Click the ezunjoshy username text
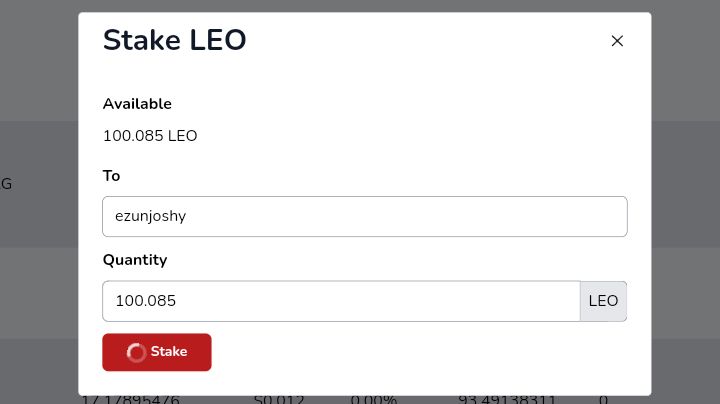This screenshot has height=404, width=720. 150,216
